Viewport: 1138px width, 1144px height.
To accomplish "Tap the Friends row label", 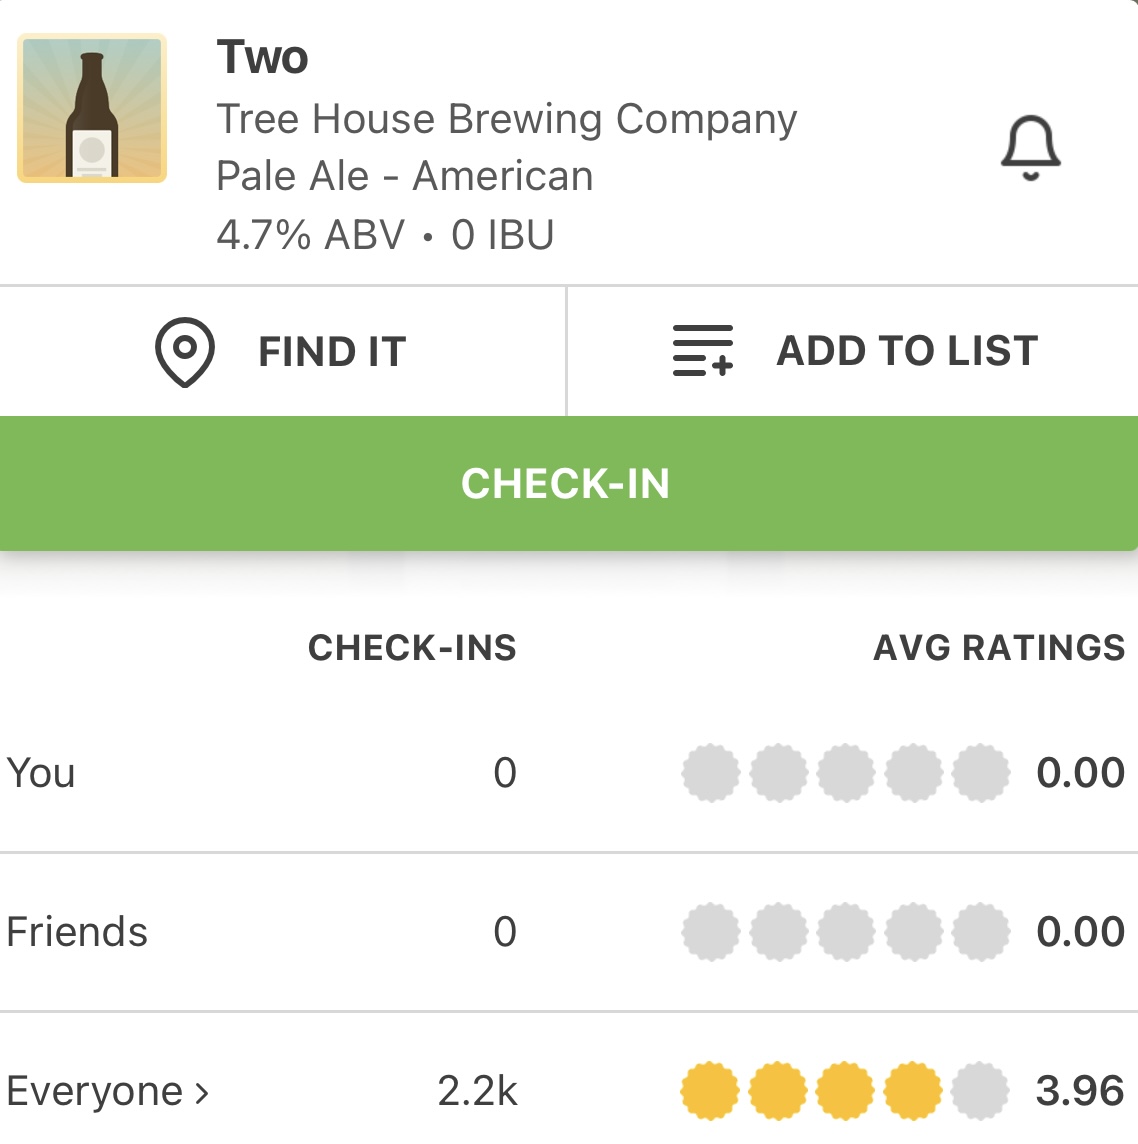I will pos(77,932).
